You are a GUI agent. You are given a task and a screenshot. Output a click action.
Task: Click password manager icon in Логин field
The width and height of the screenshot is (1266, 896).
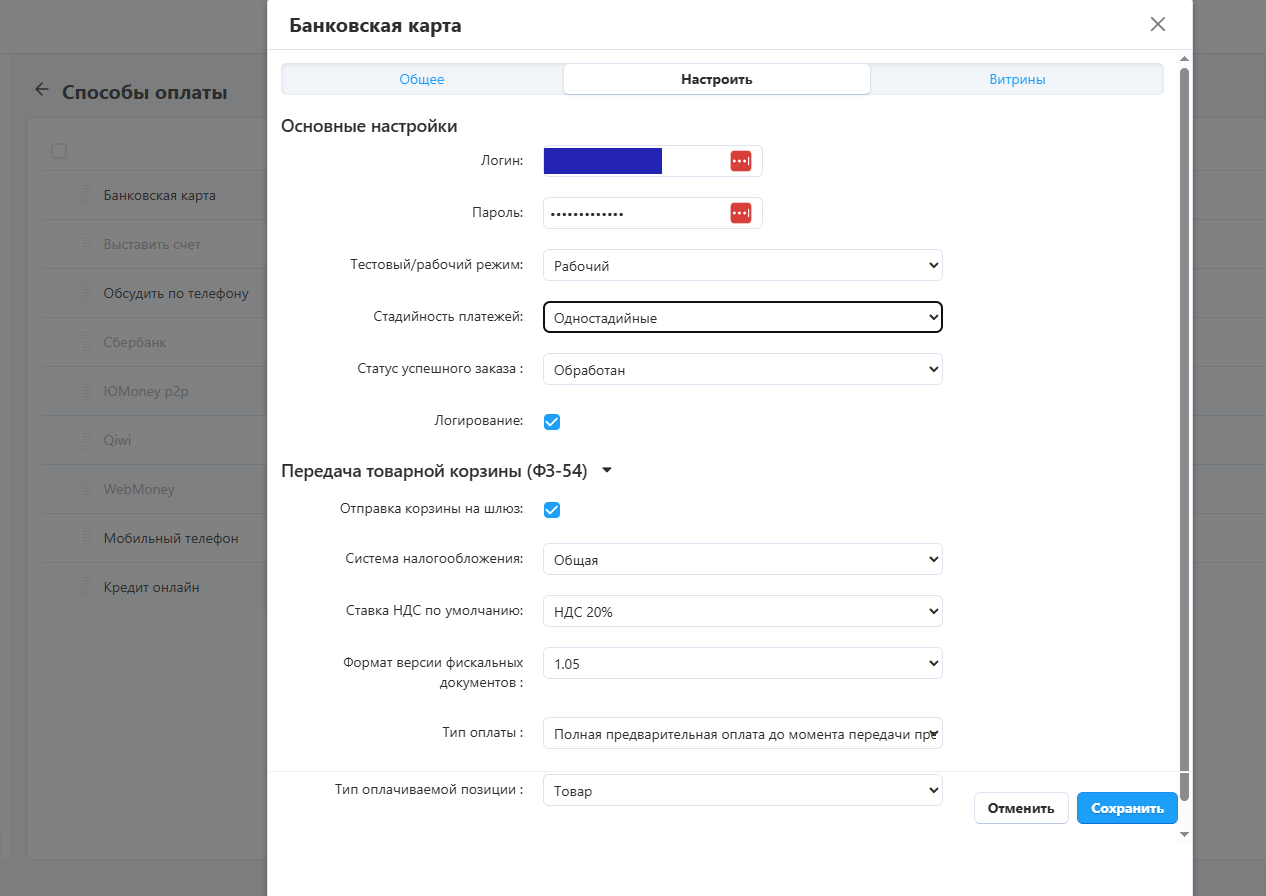coord(740,161)
